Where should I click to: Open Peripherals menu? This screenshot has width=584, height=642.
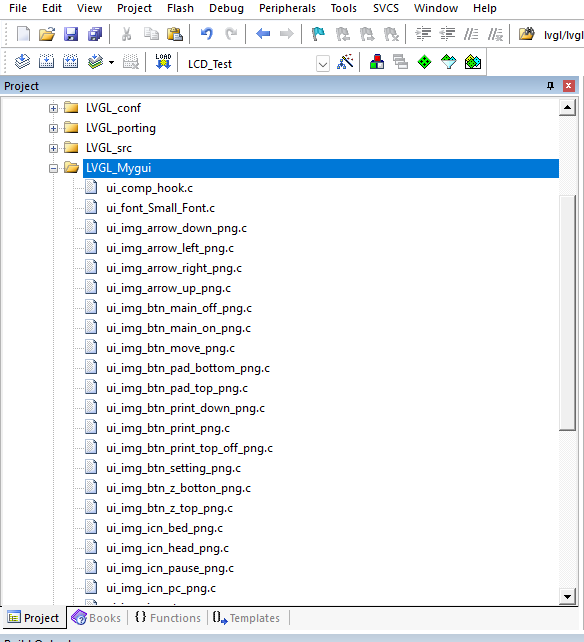pyautogui.click(x=287, y=8)
